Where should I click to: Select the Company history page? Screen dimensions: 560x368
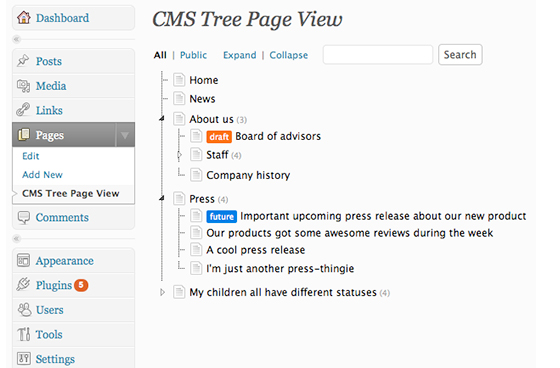[x=248, y=175]
